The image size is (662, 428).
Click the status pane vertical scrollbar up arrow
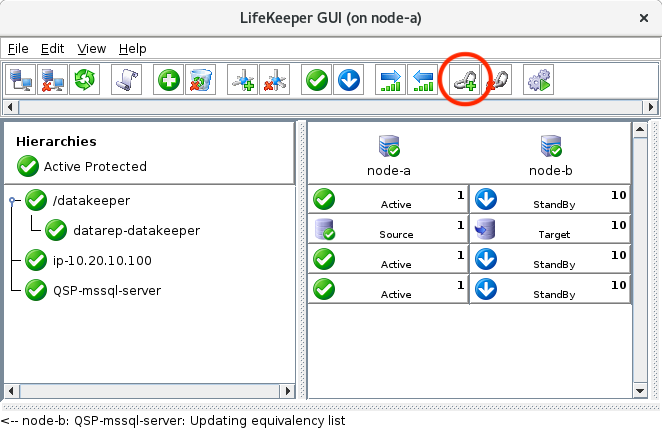tap(640, 129)
